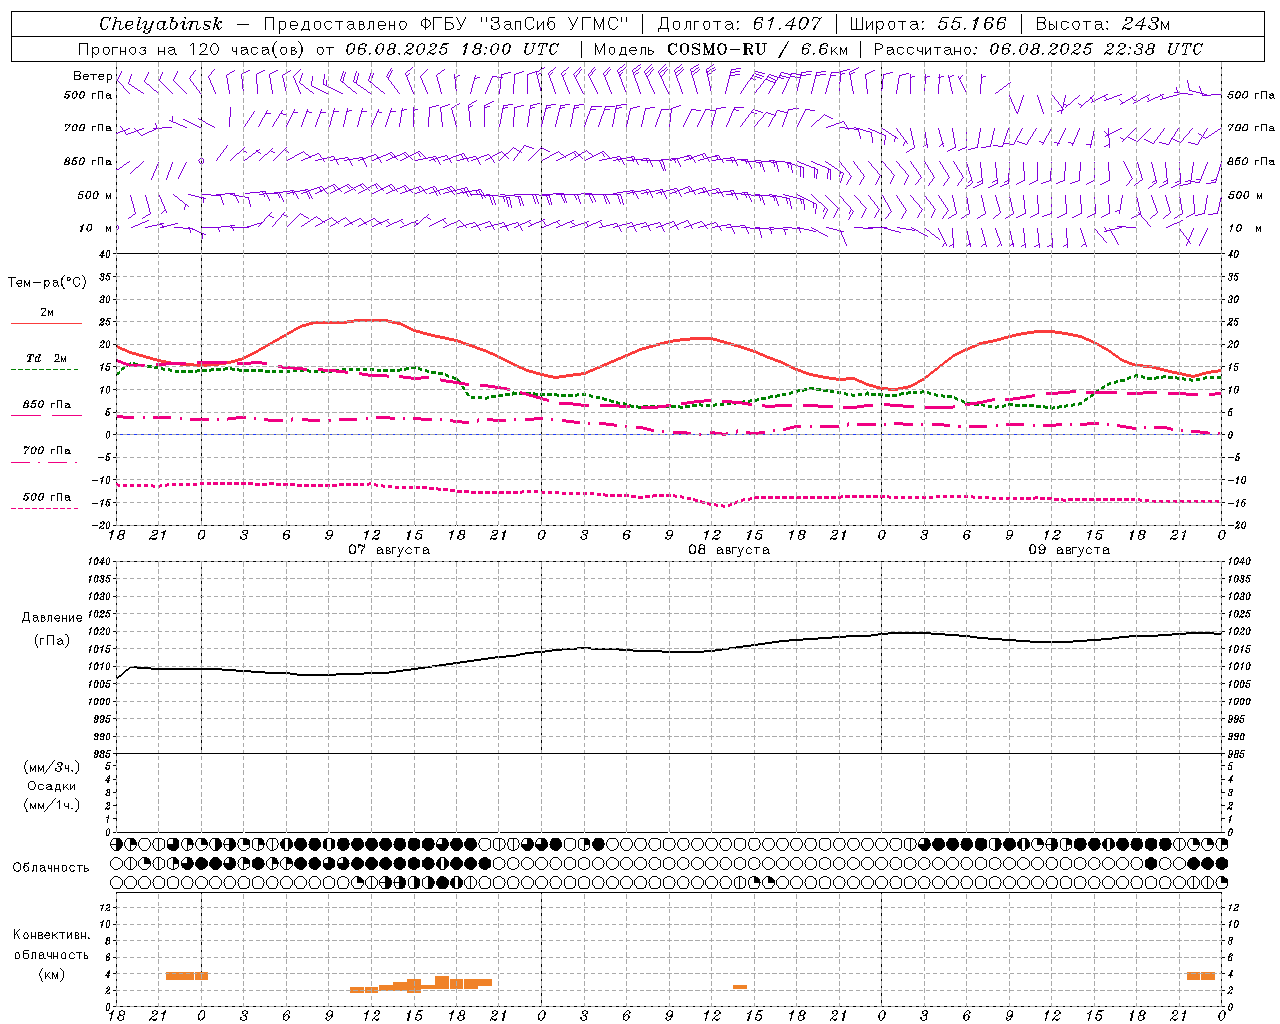Click the Chelyabinsk station title
The image size is (1280, 1024).
tap(161, 24)
